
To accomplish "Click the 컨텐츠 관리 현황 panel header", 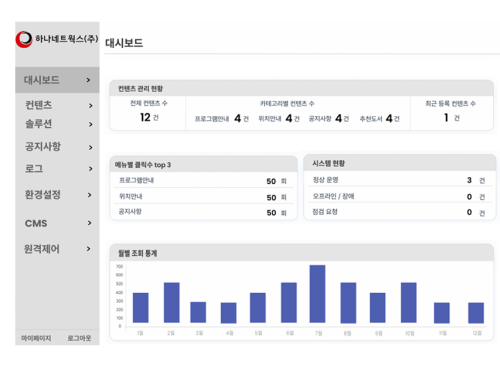I will (x=301, y=89).
